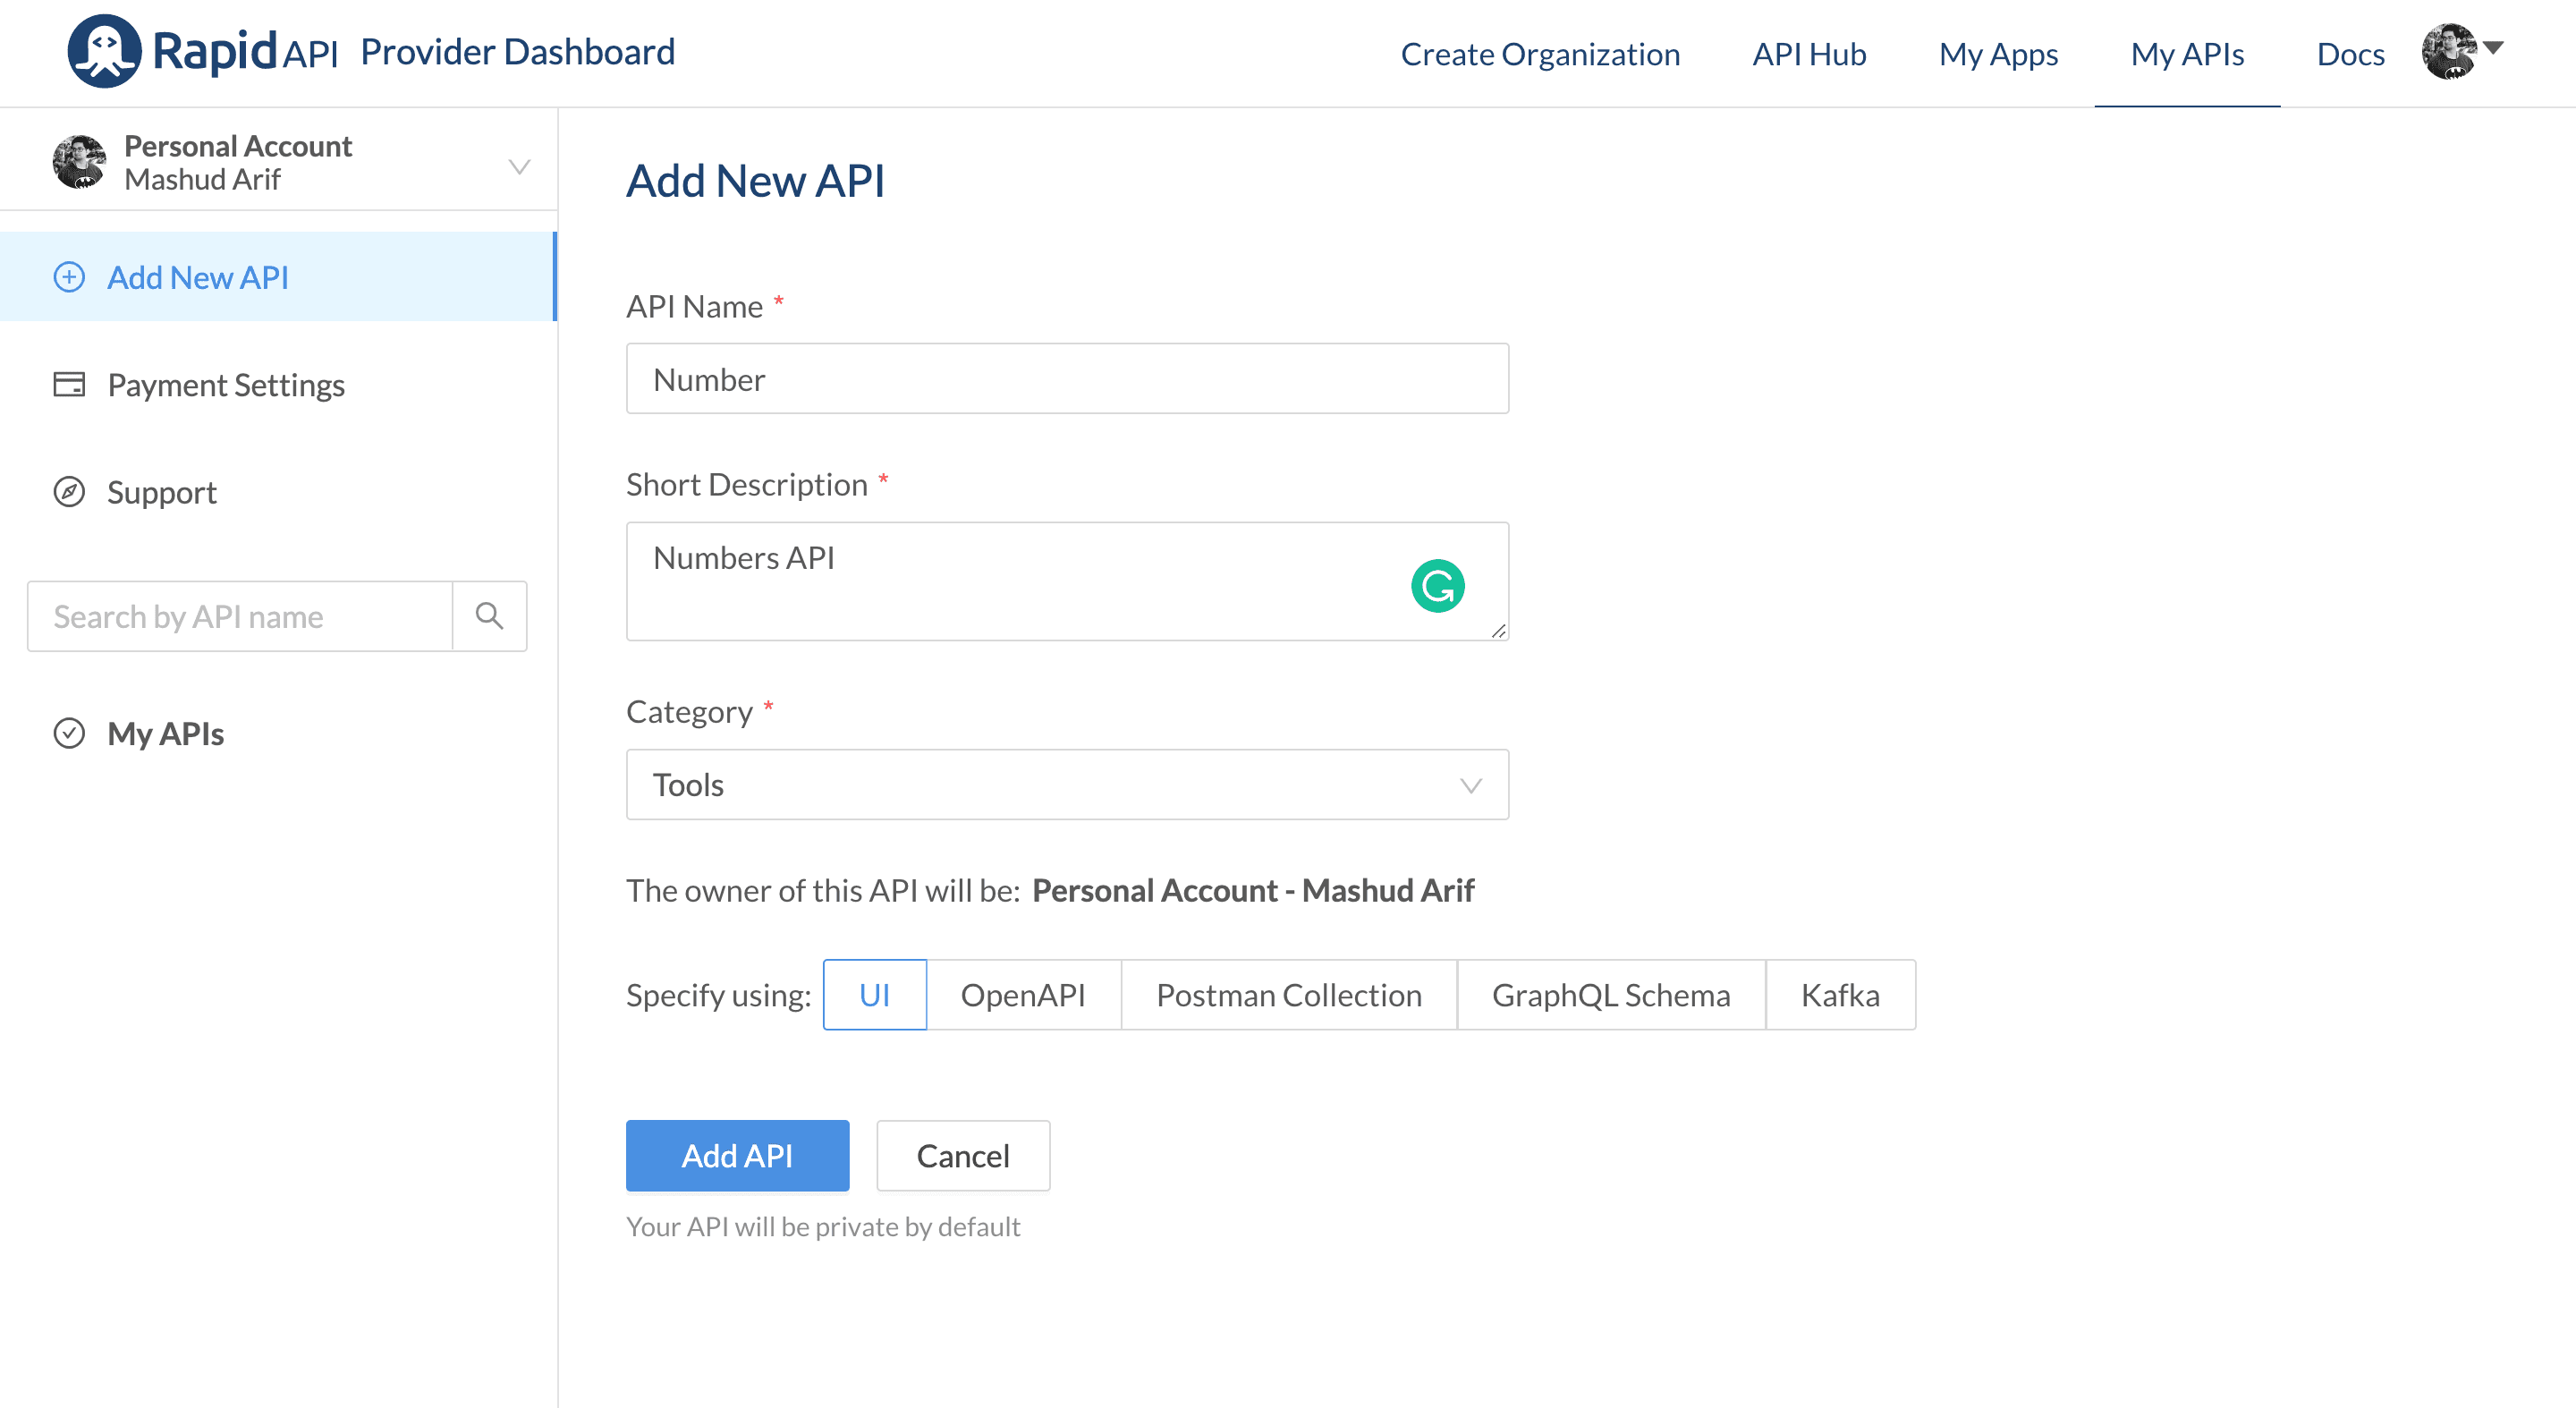Select UI as specification method

(x=874, y=995)
